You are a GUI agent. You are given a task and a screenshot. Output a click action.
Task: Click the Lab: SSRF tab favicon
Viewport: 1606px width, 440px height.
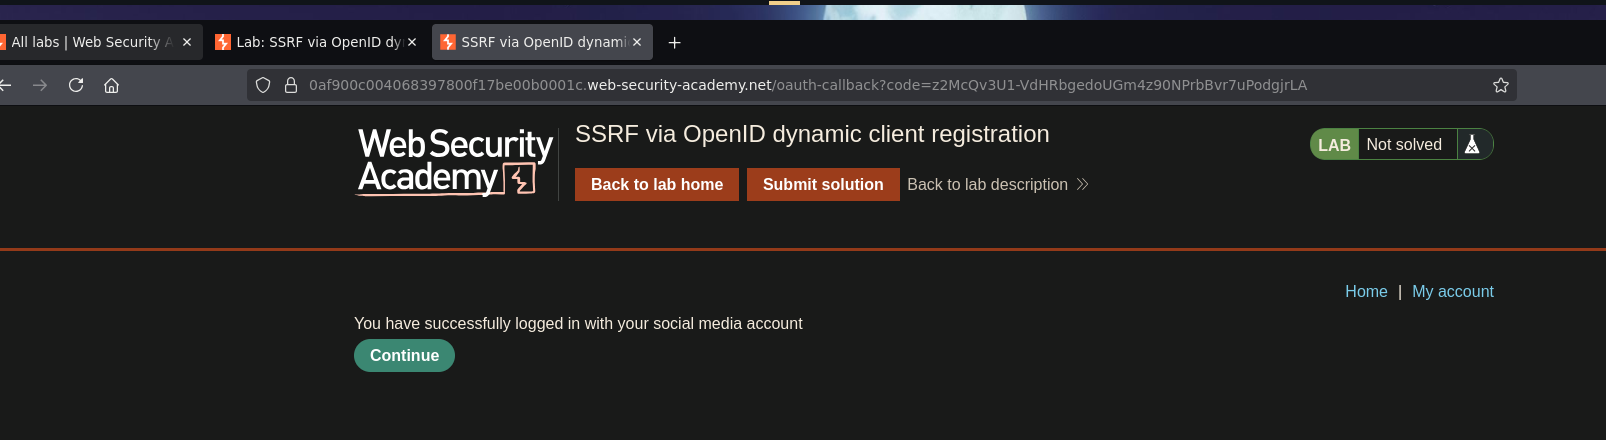coord(223,42)
